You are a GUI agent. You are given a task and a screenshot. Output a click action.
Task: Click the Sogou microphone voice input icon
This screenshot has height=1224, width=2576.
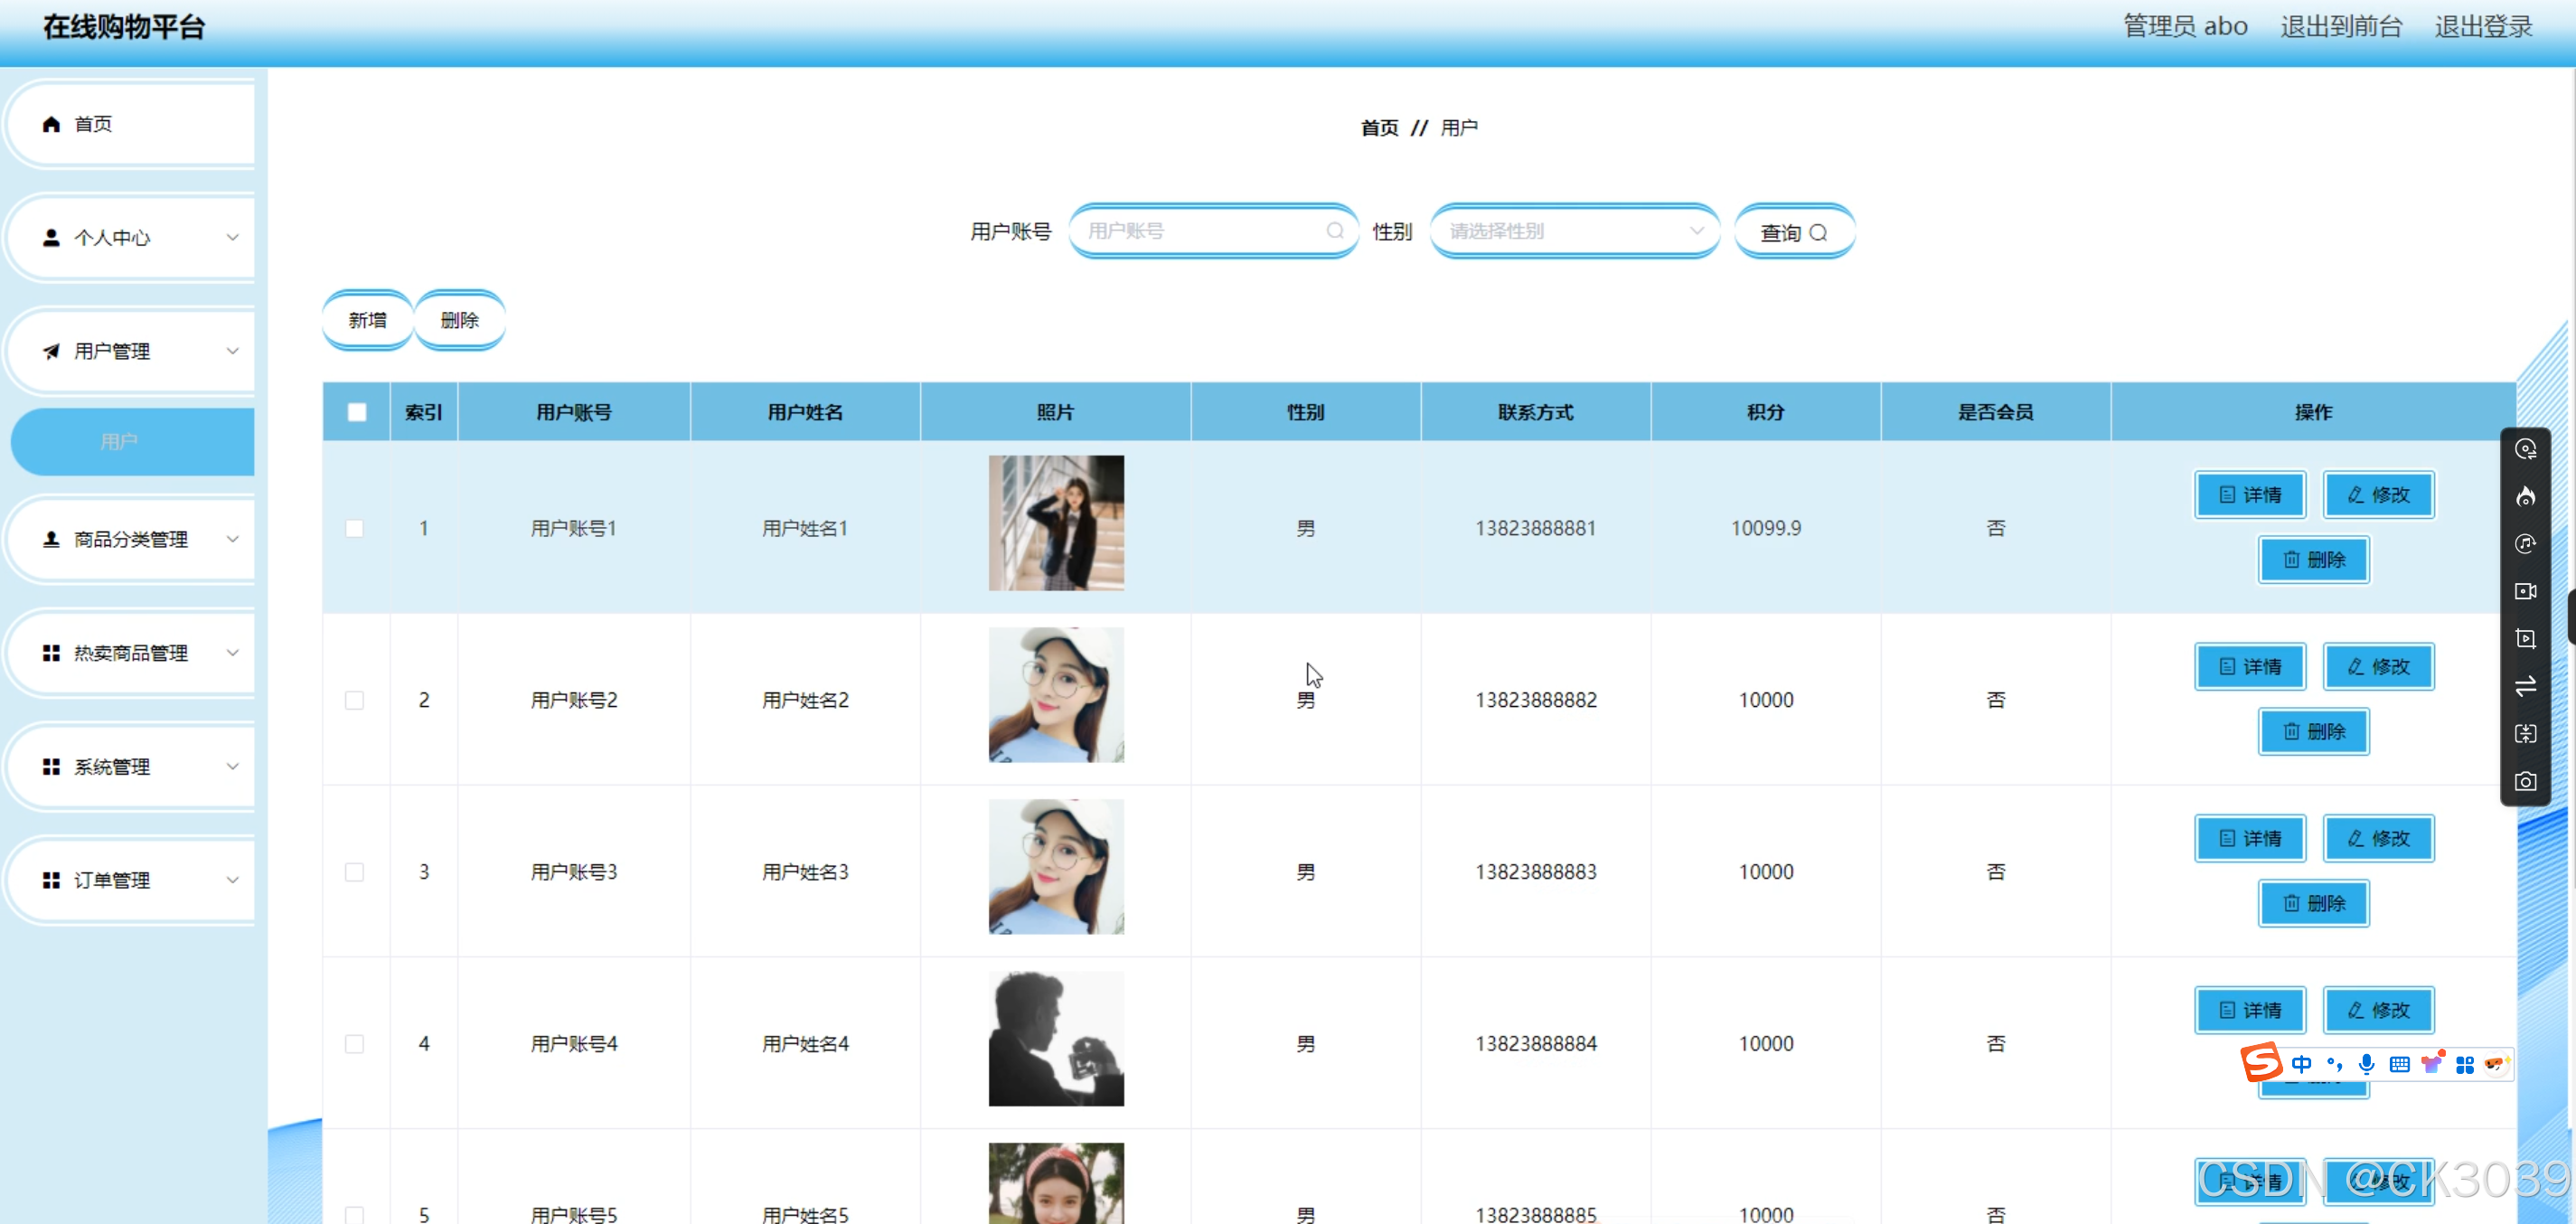[2365, 1063]
